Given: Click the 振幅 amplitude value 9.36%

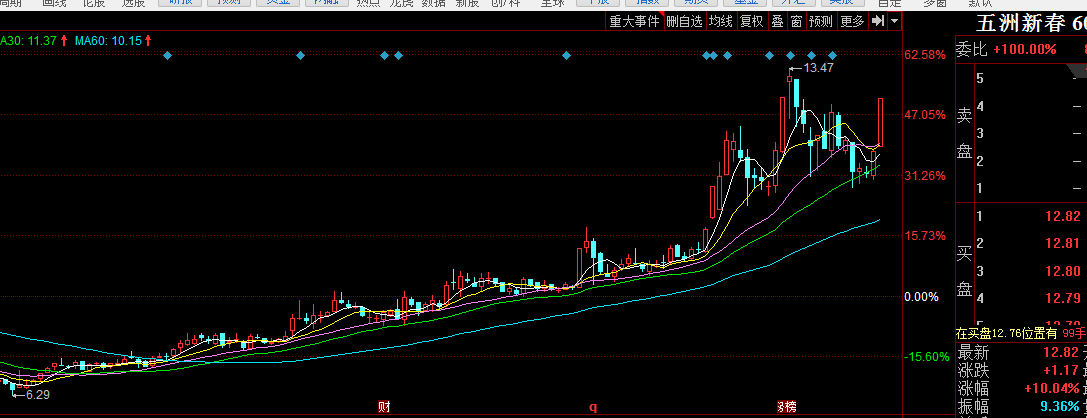Looking at the screenshot, I should point(1061,406).
